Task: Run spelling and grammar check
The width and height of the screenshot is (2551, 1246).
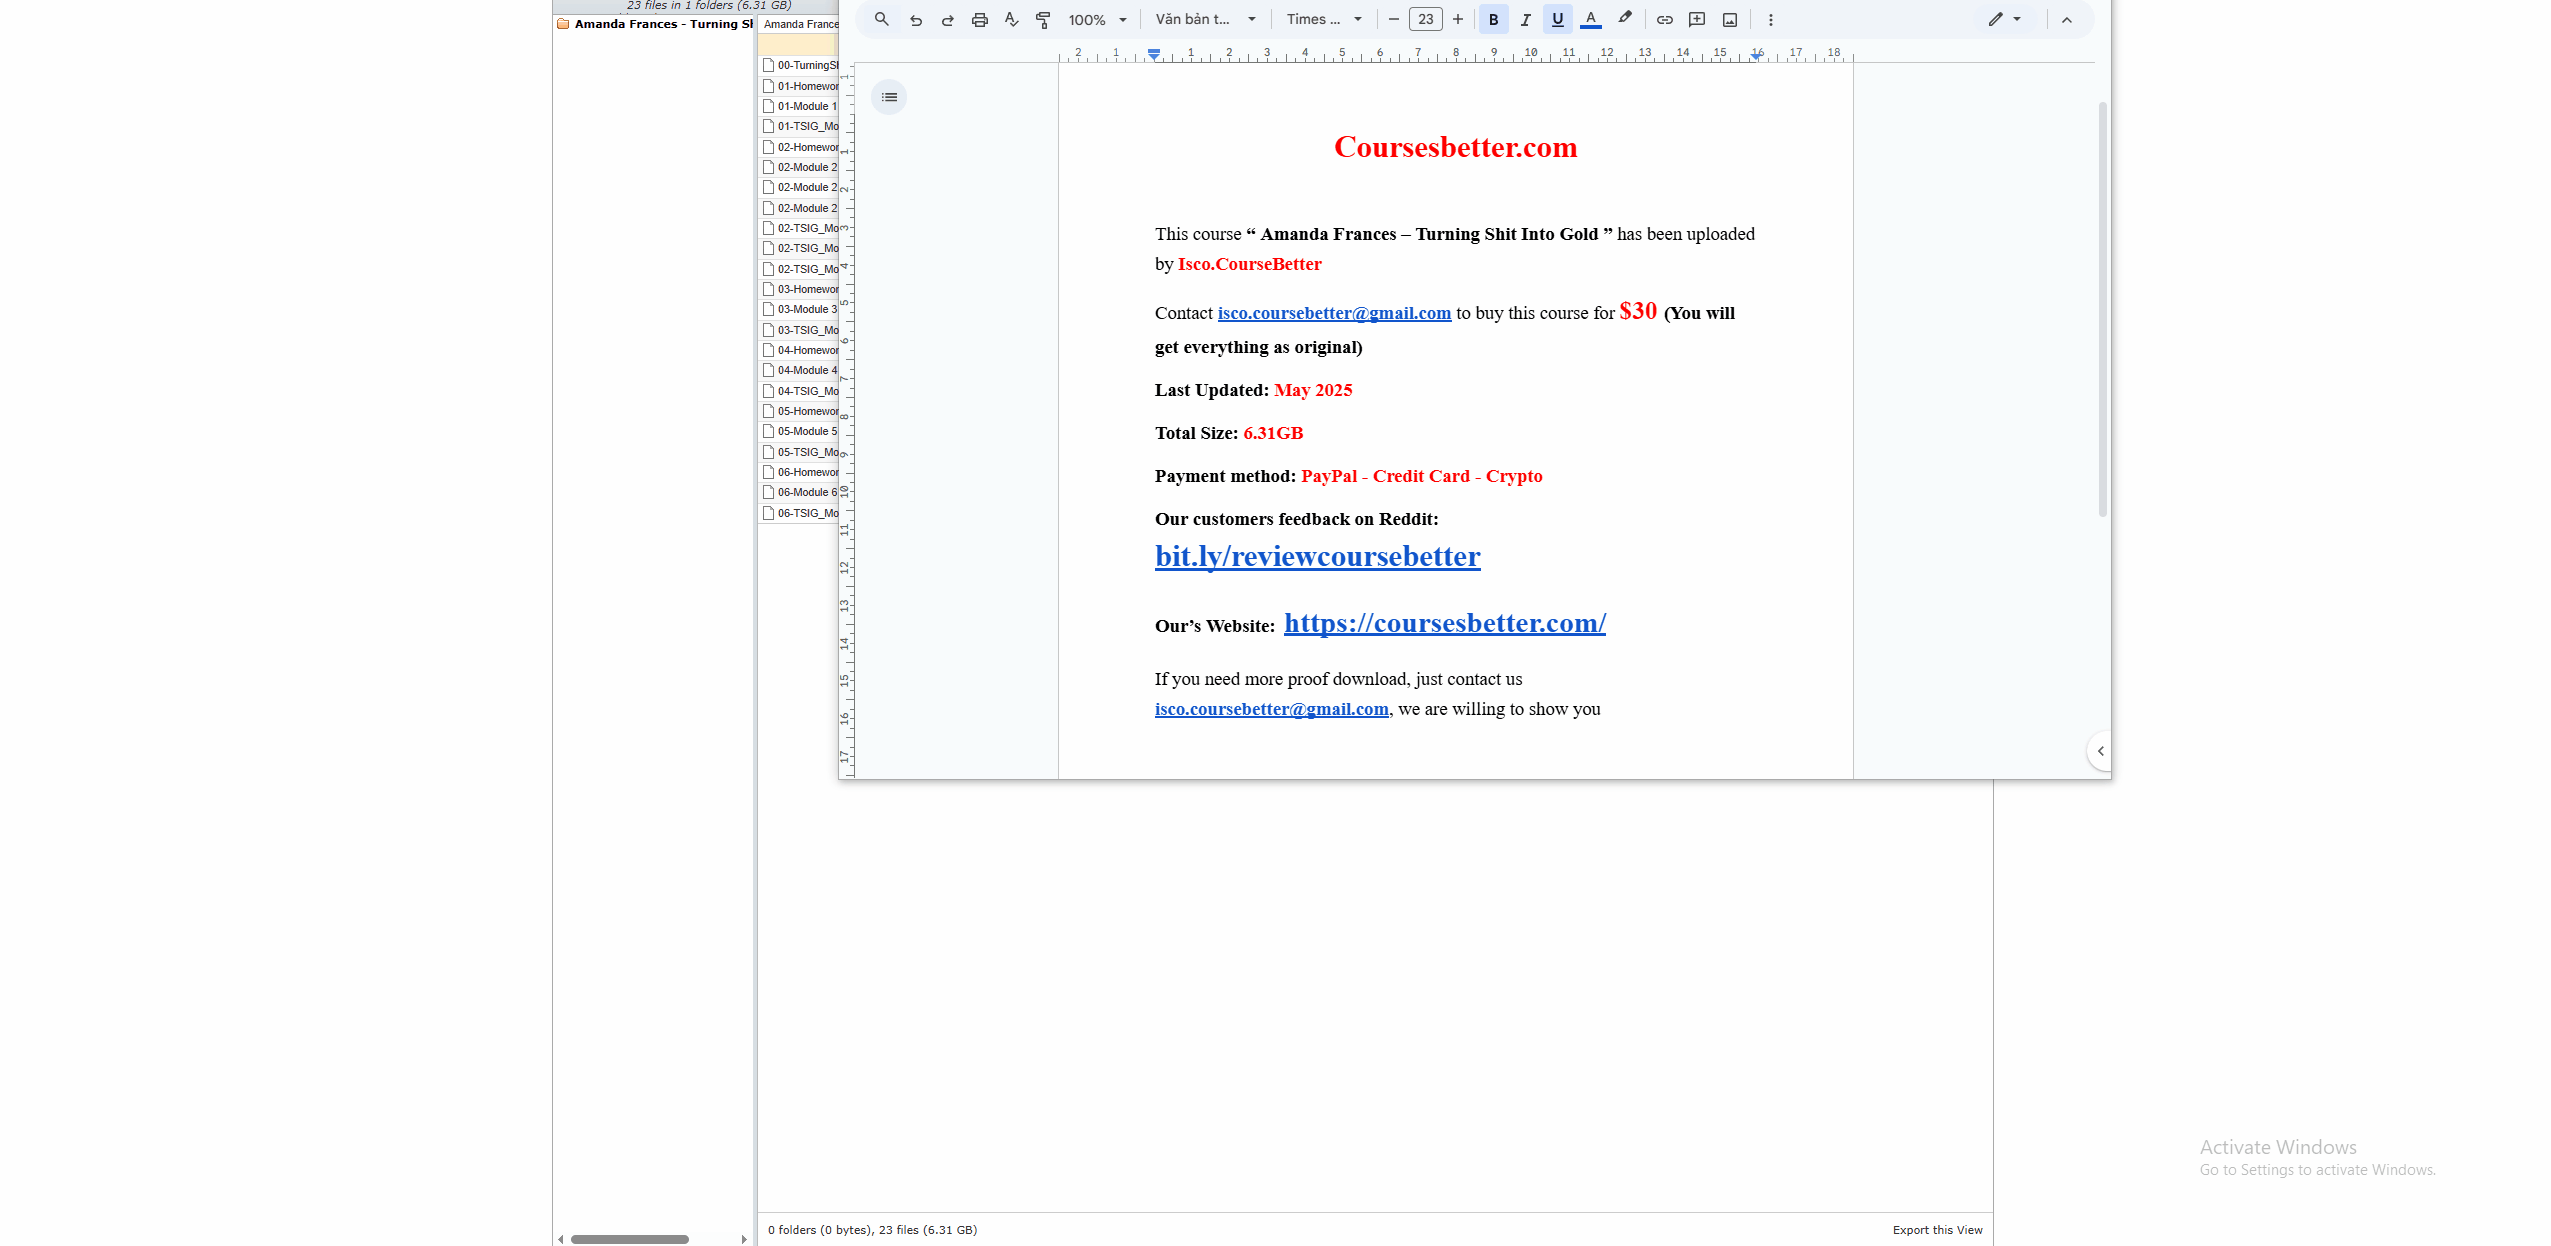Action: pyautogui.click(x=1011, y=20)
